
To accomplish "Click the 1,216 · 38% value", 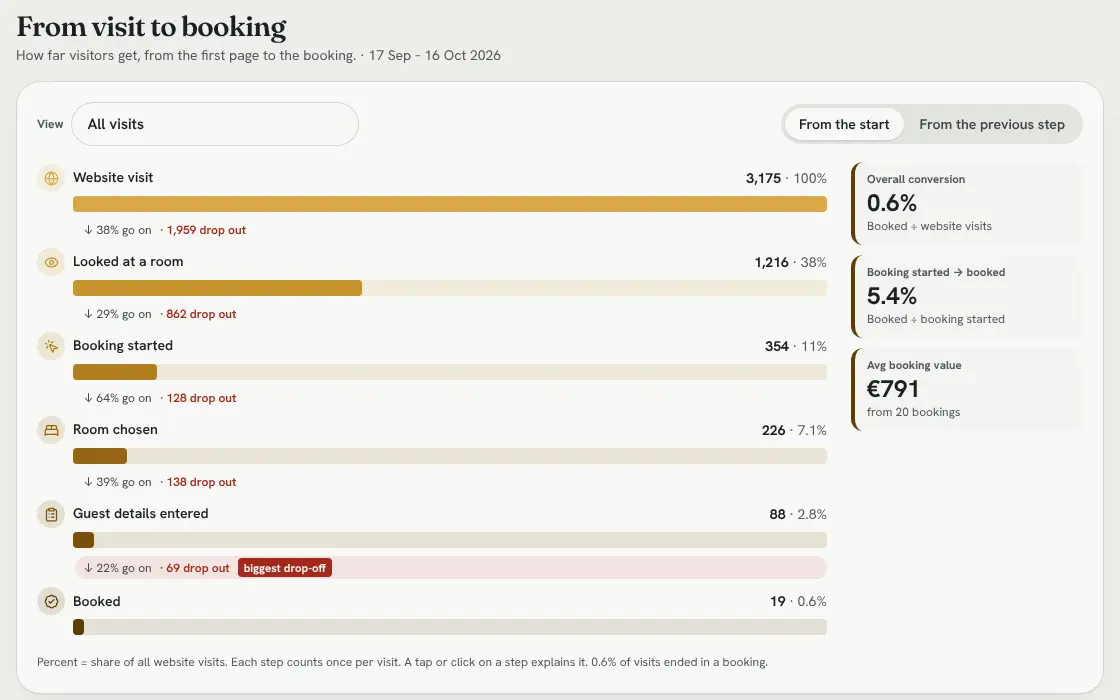I will pyautogui.click(x=790, y=262).
